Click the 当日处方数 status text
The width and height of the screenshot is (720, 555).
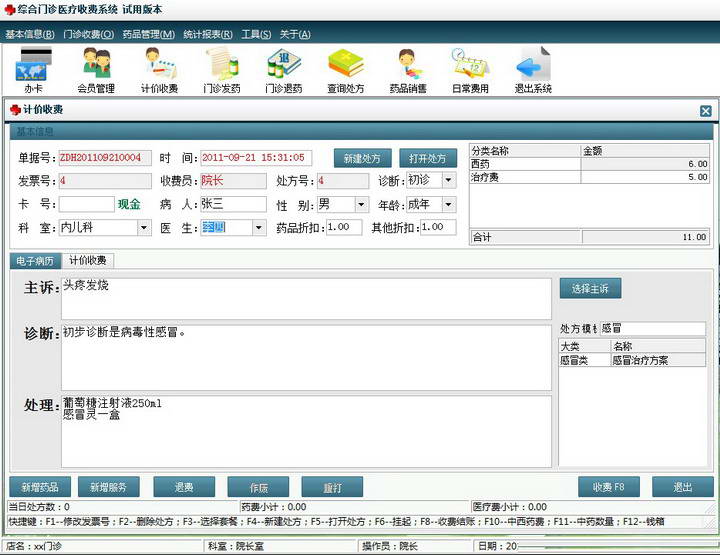coord(39,507)
